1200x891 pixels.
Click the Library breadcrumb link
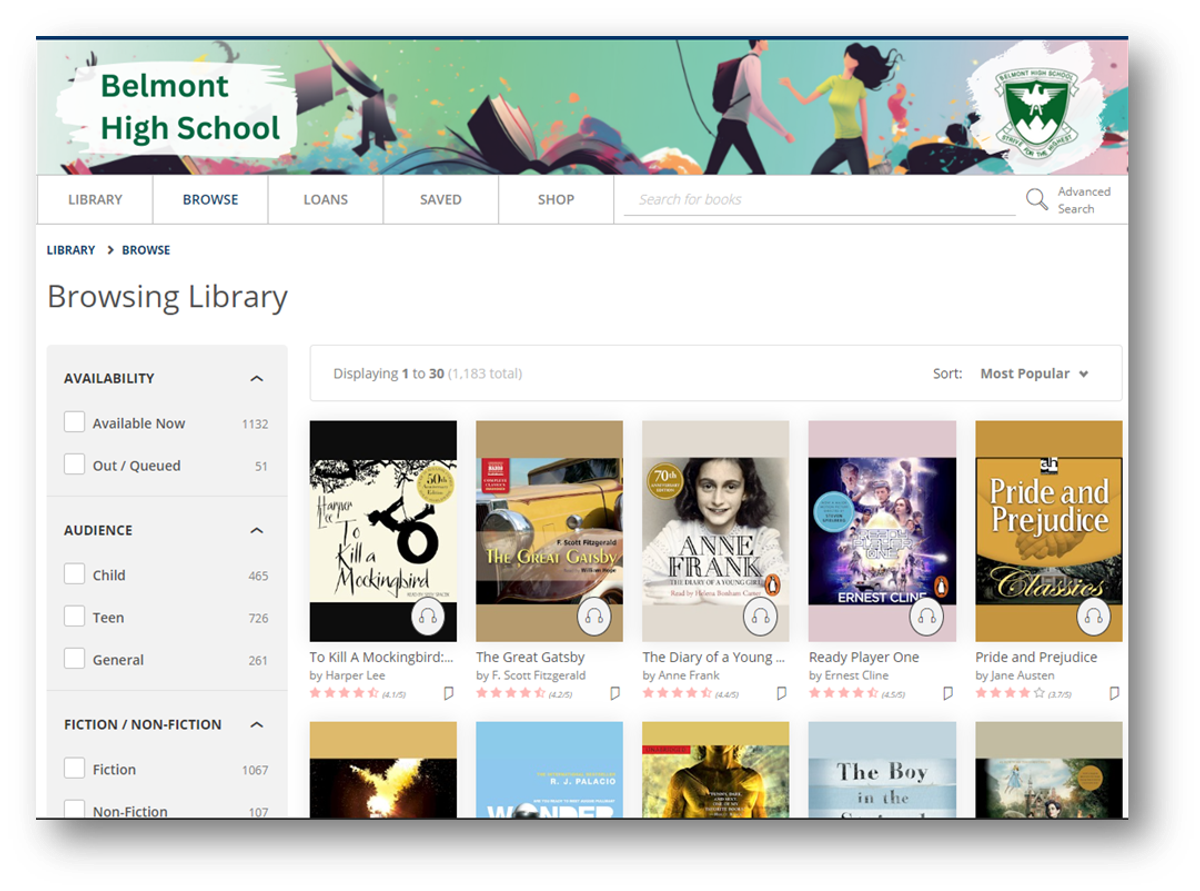[71, 250]
